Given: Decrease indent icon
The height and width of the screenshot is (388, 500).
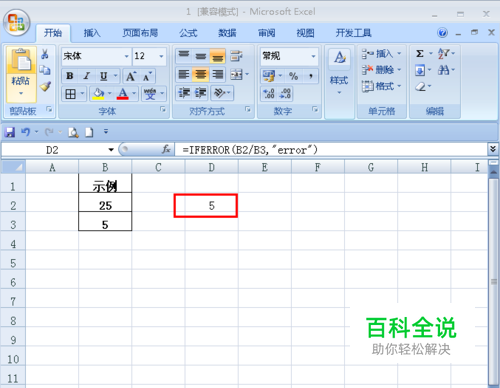Looking at the screenshot, I should pyautogui.click(x=184, y=93).
